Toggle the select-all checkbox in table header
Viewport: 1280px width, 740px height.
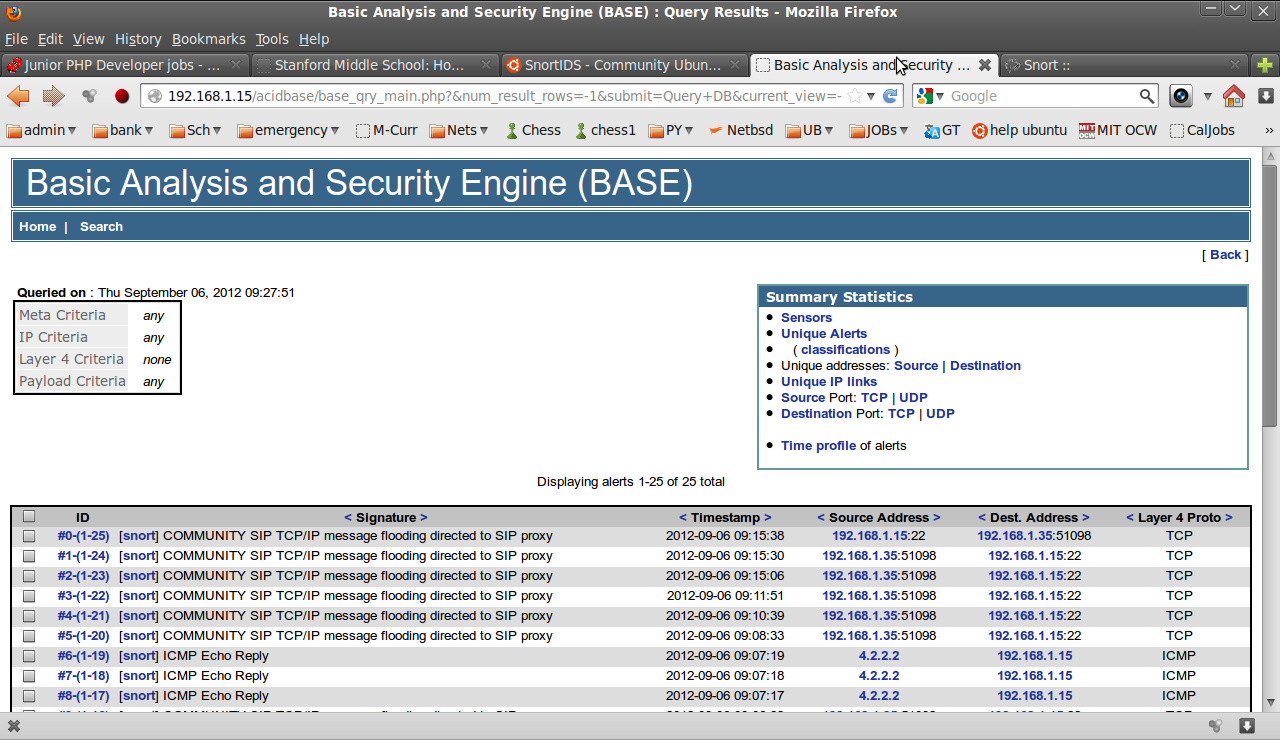(29, 517)
